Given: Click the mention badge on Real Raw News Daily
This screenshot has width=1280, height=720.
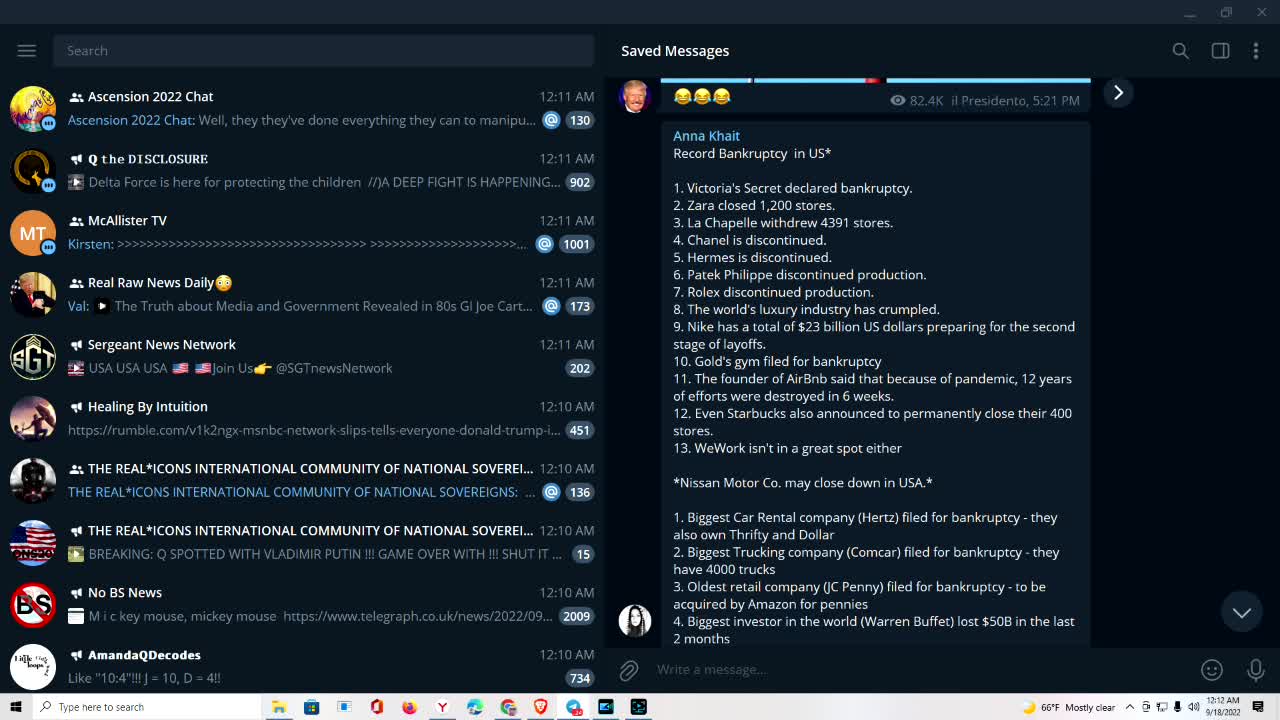Looking at the screenshot, I should point(551,306).
